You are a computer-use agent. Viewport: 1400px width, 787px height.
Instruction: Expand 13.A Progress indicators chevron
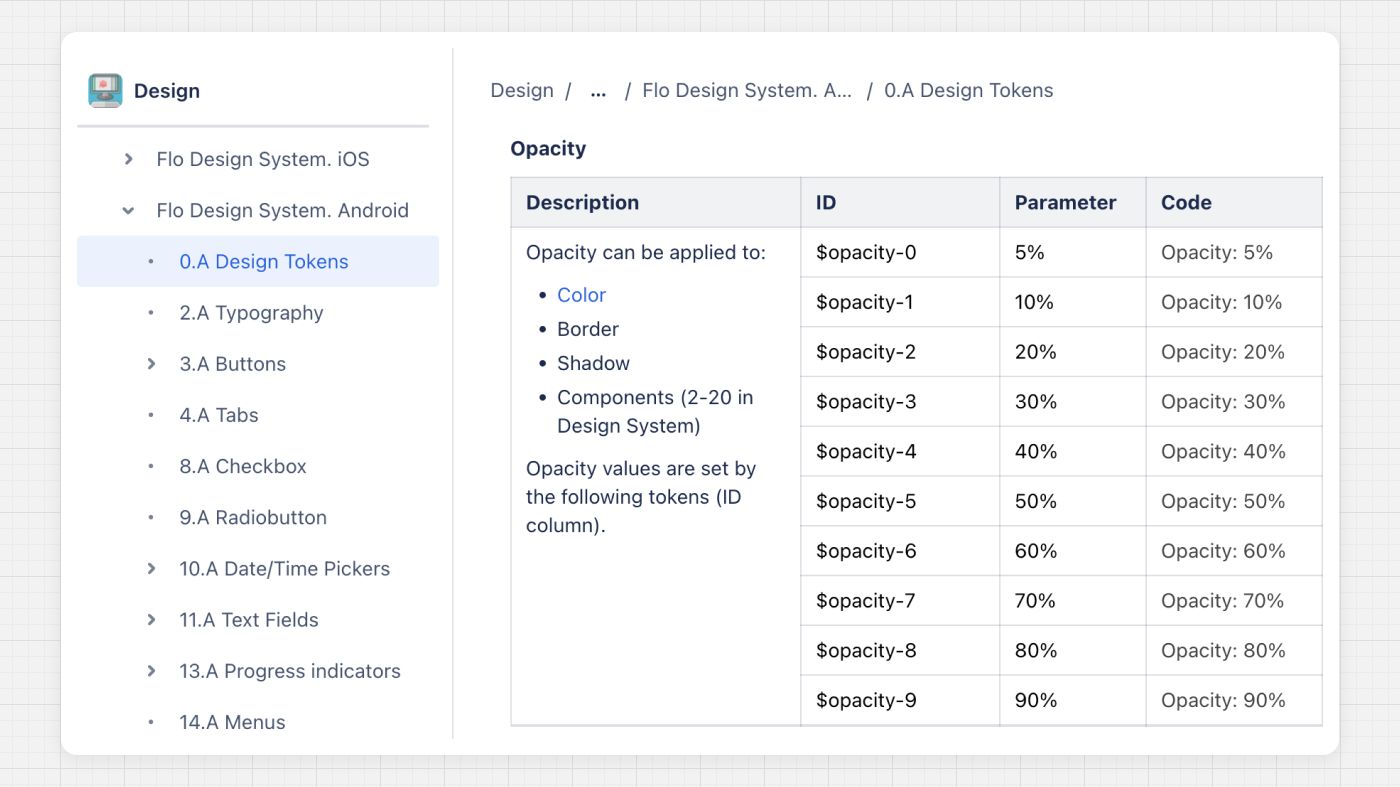tap(152, 671)
